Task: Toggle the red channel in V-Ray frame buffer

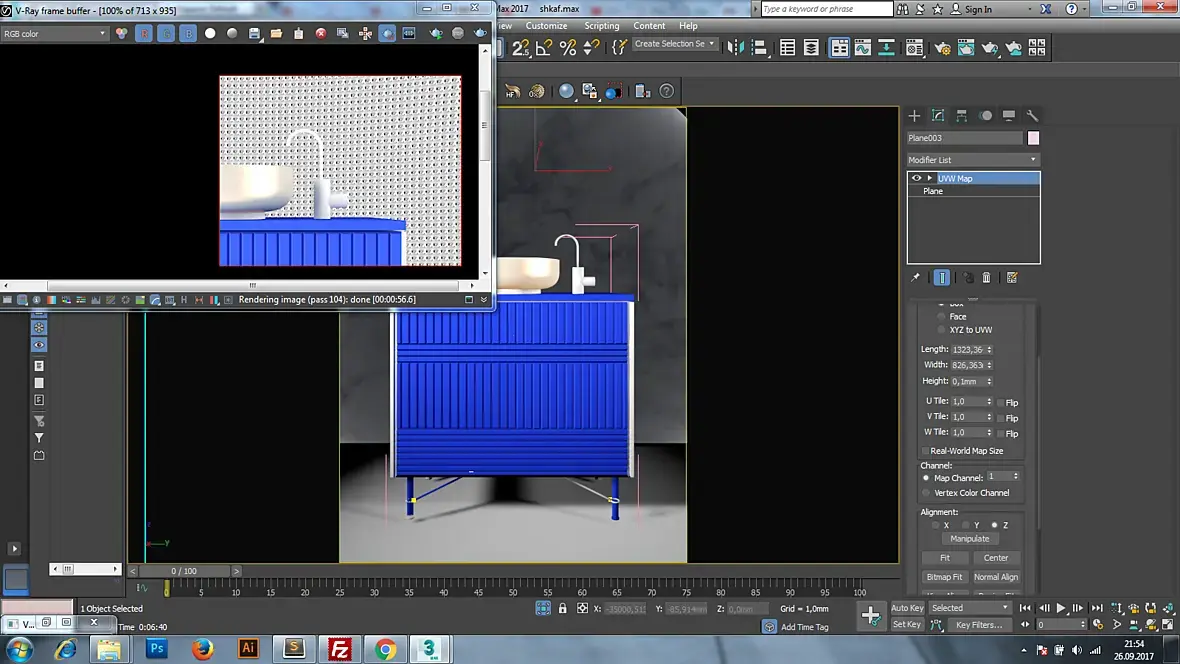Action: (143, 33)
